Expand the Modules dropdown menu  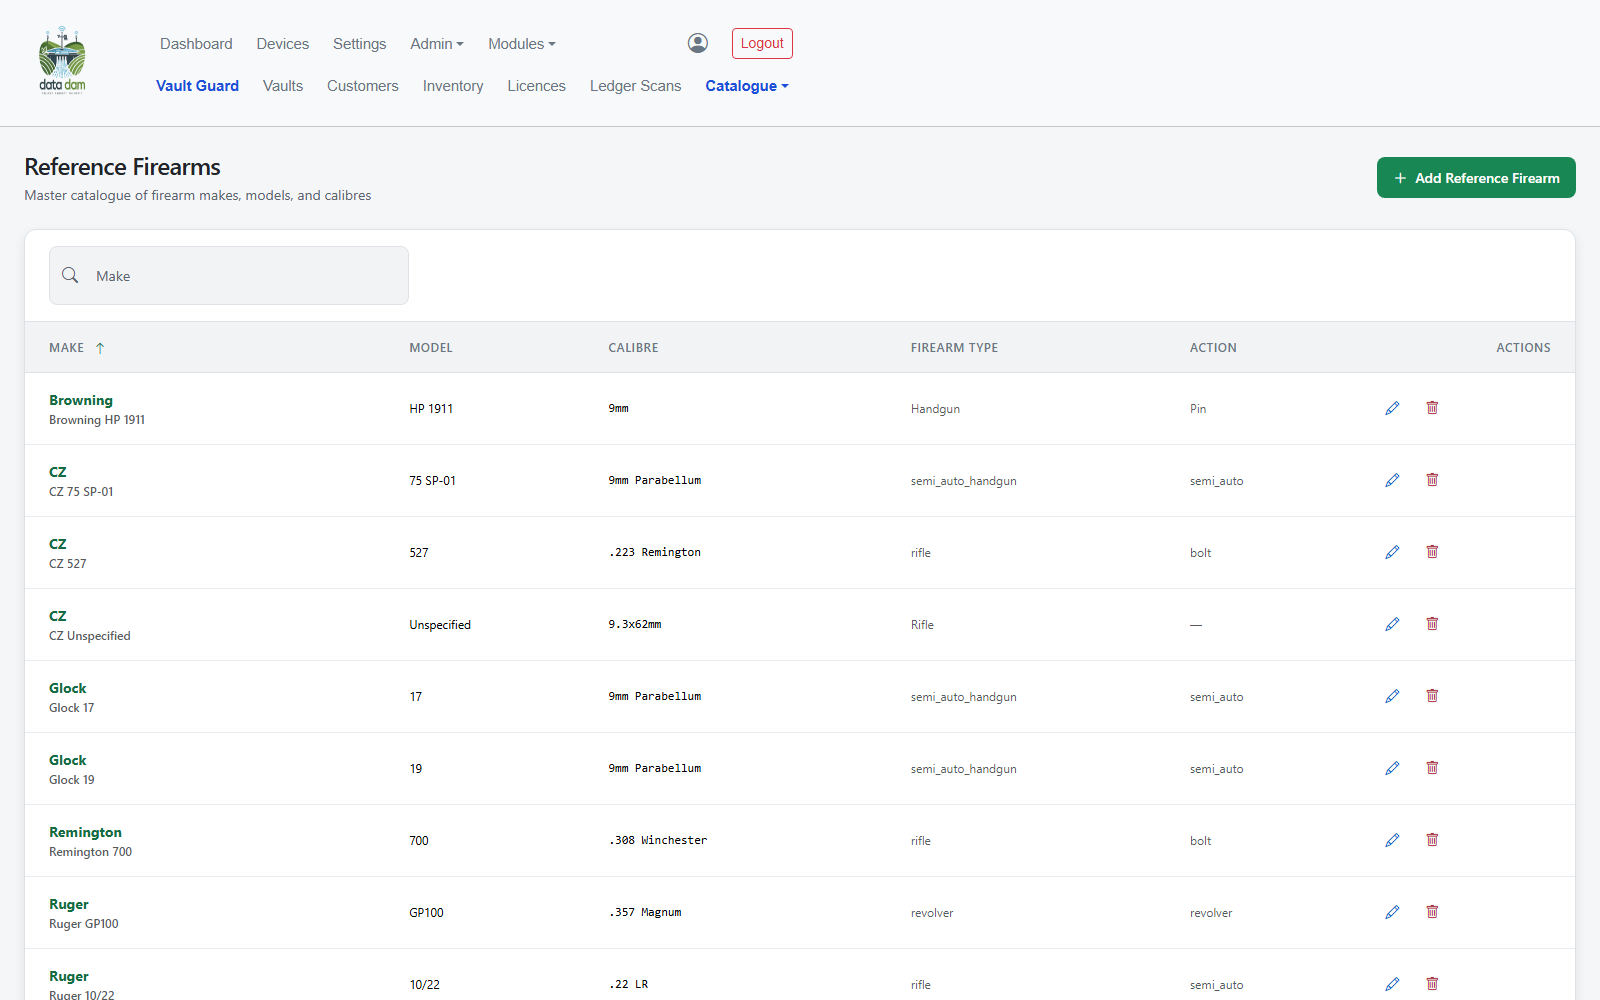coord(522,44)
